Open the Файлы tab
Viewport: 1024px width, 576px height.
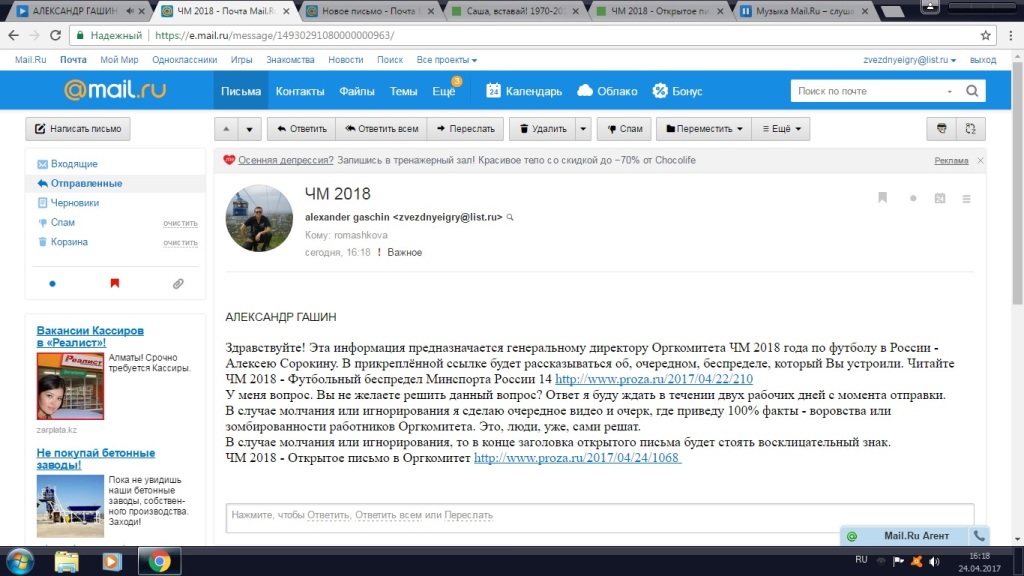[357, 91]
